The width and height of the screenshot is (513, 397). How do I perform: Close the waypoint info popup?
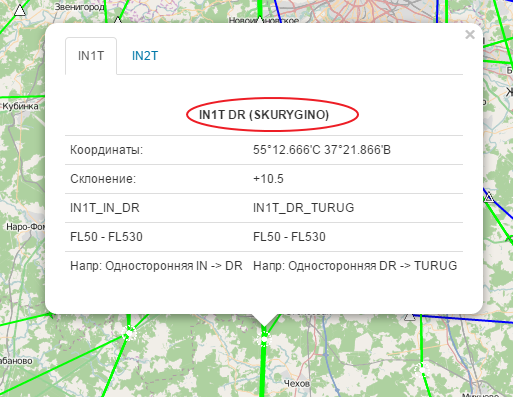coord(470,34)
